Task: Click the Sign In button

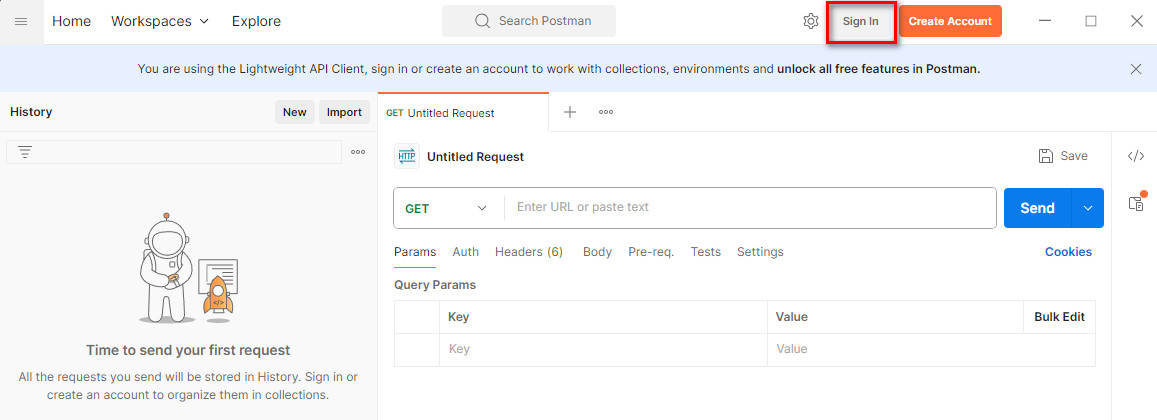Action: tap(860, 21)
